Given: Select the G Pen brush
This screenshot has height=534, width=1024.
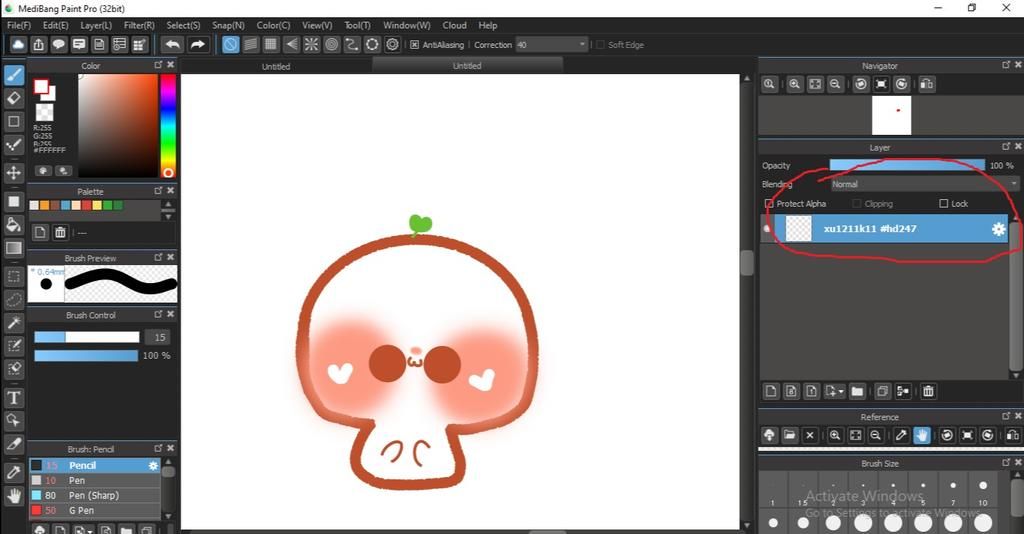Looking at the screenshot, I should (95, 510).
